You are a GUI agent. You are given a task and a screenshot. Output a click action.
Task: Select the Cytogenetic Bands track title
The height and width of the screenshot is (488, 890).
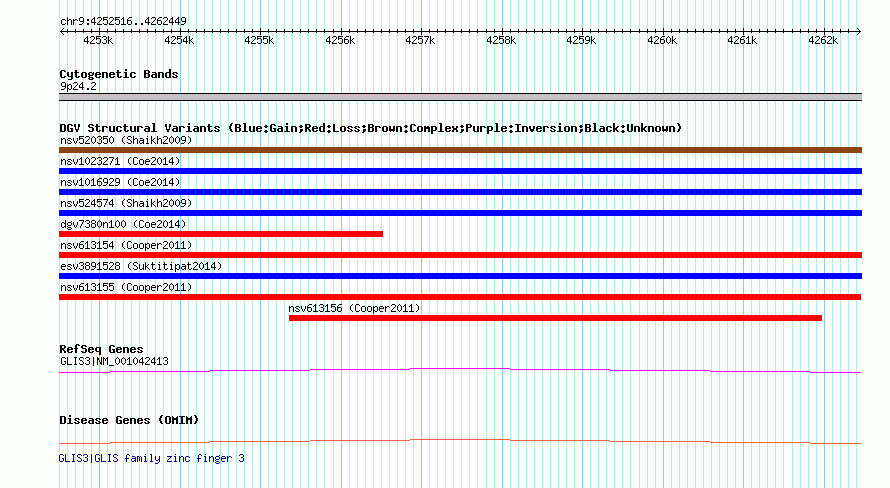pyautogui.click(x=119, y=74)
